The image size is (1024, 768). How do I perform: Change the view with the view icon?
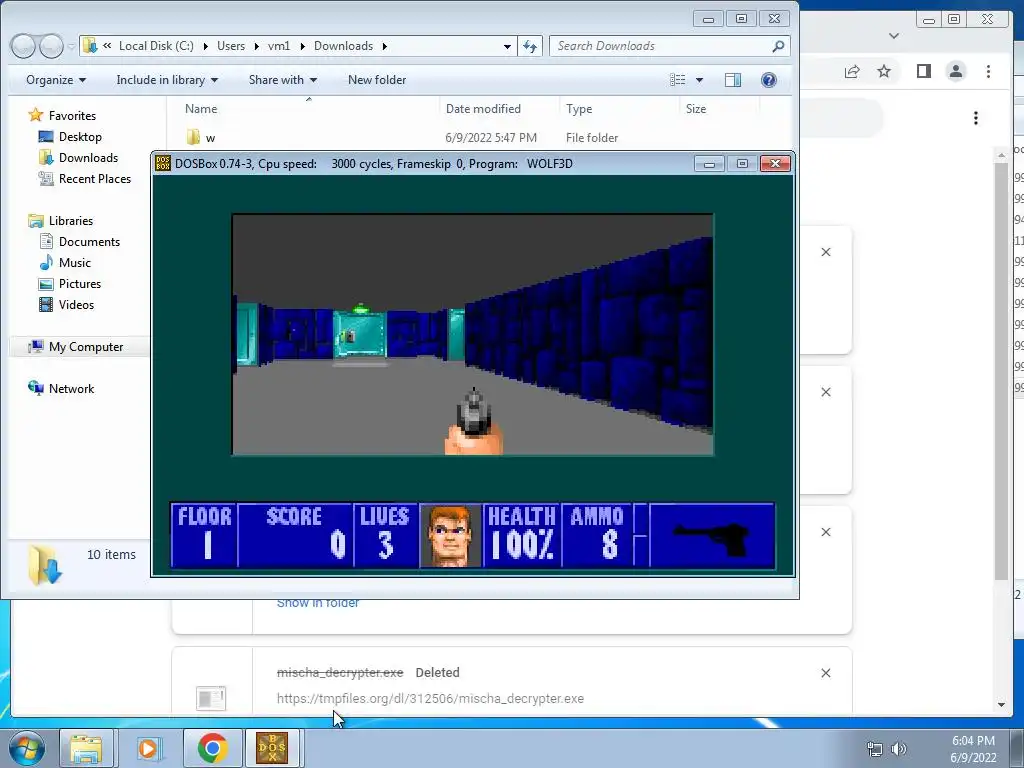[x=678, y=80]
